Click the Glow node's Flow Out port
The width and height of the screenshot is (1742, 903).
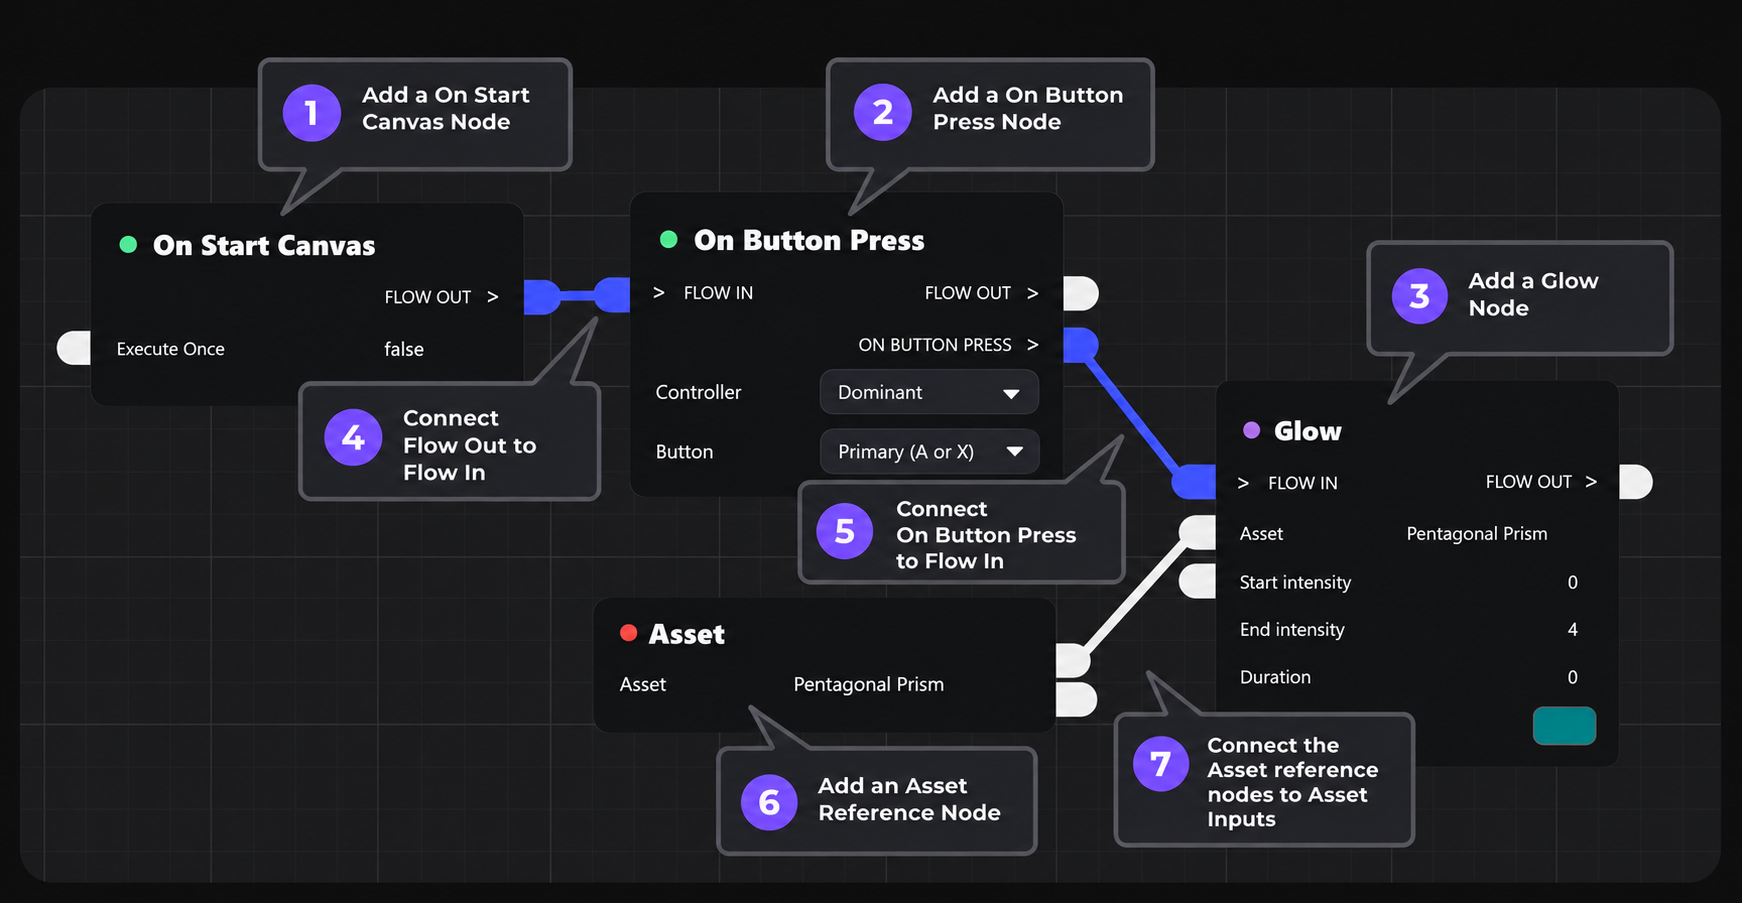pyautogui.click(x=1635, y=482)
